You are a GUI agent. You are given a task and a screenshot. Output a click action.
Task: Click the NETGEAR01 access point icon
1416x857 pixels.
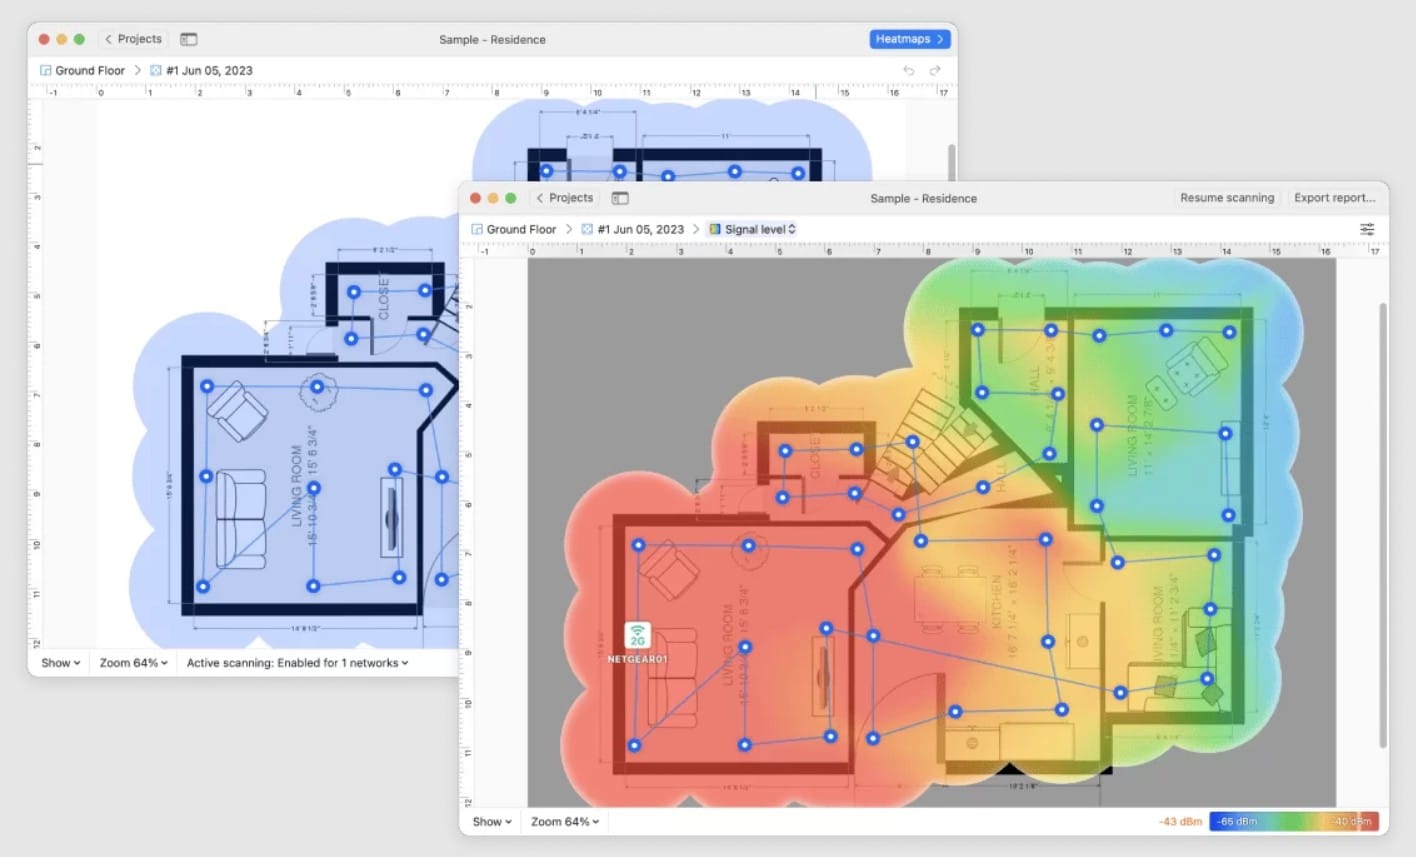point(637,636)
